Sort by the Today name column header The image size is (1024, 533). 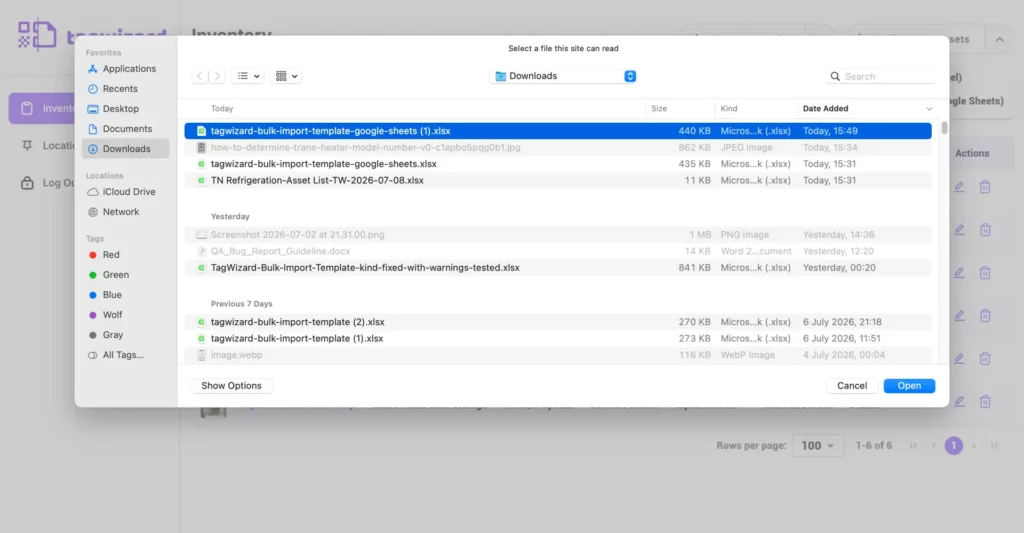(x=221, y=108)
